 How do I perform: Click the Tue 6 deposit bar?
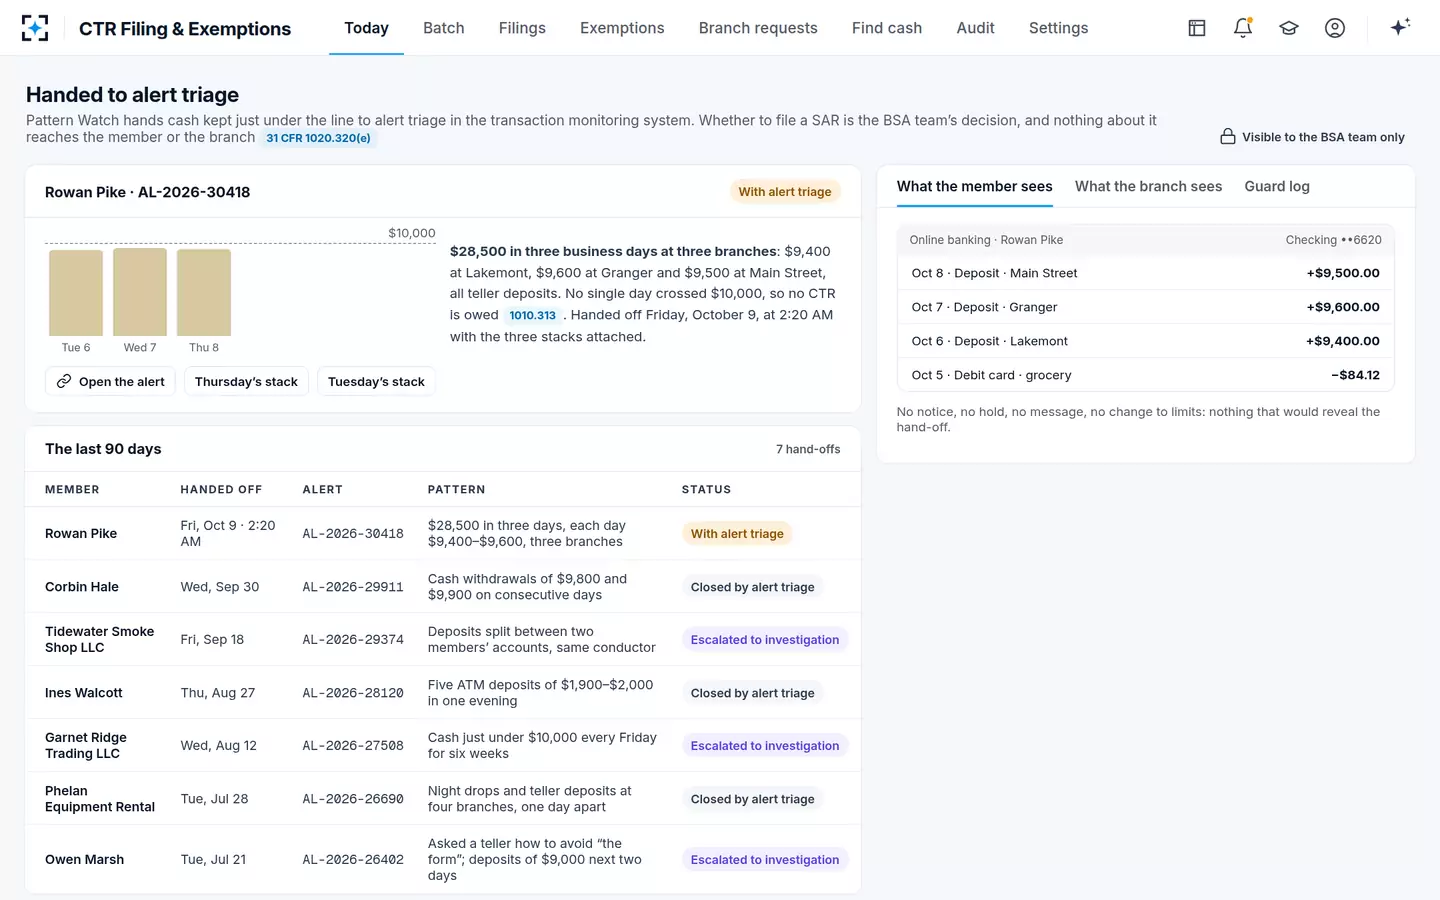(x=76, y=293)
